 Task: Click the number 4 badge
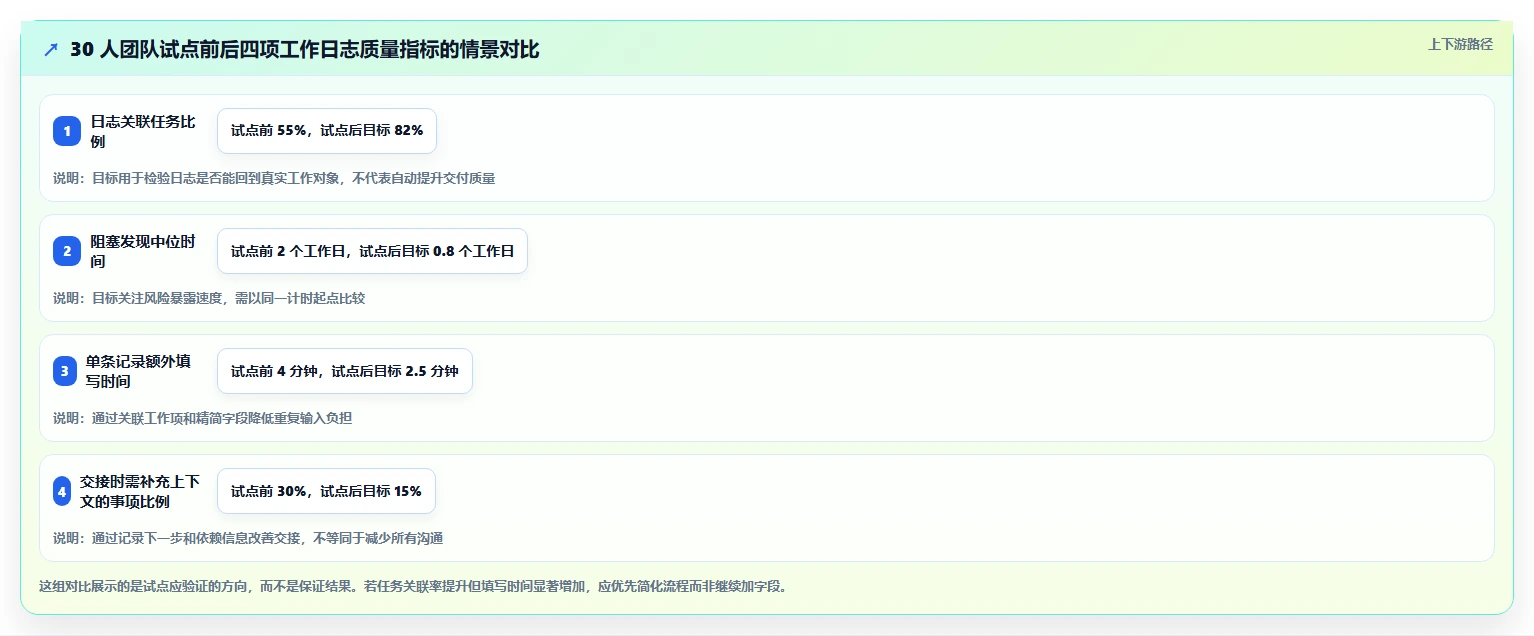(62, 491)
